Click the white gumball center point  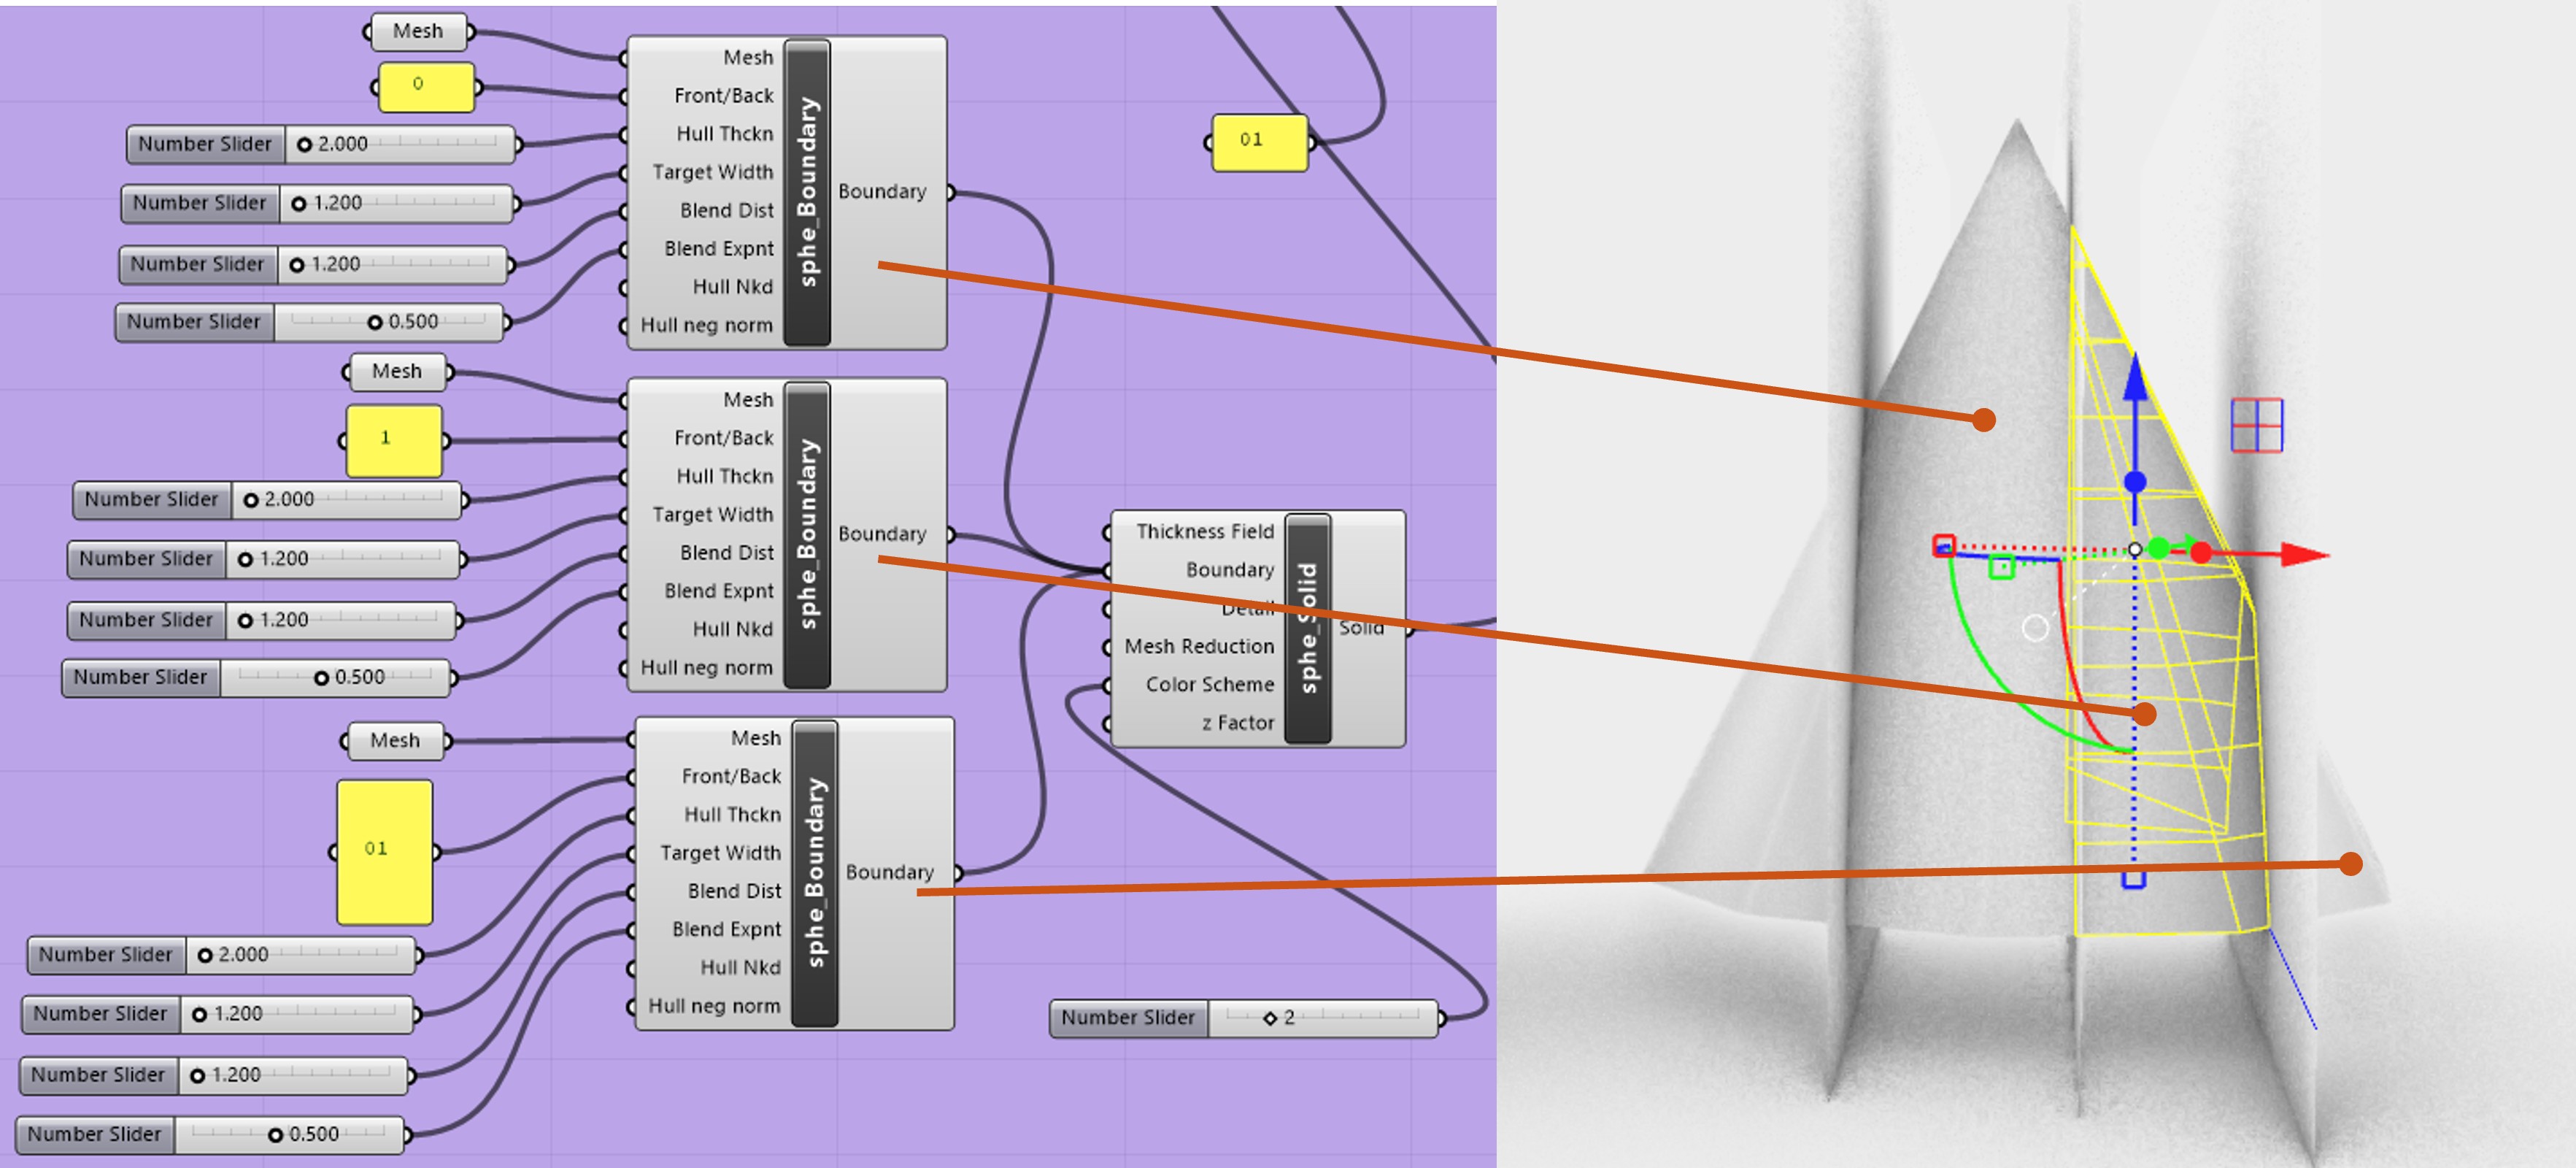coord(2135,549)
